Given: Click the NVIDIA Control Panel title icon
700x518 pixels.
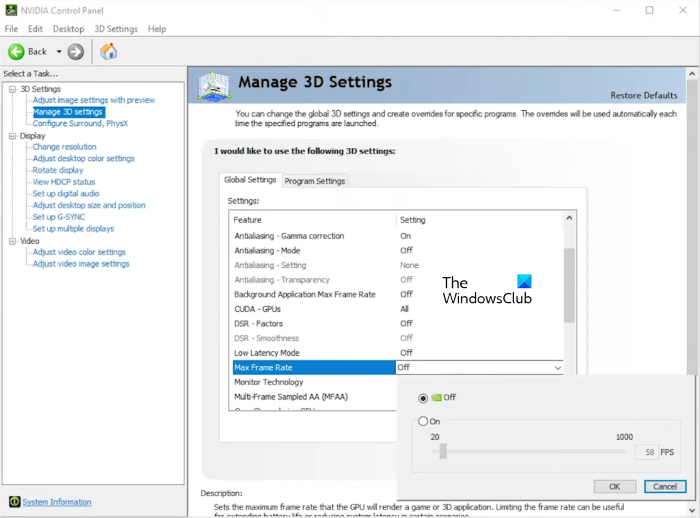Looking at the screenshot, I should pos(10,10).
